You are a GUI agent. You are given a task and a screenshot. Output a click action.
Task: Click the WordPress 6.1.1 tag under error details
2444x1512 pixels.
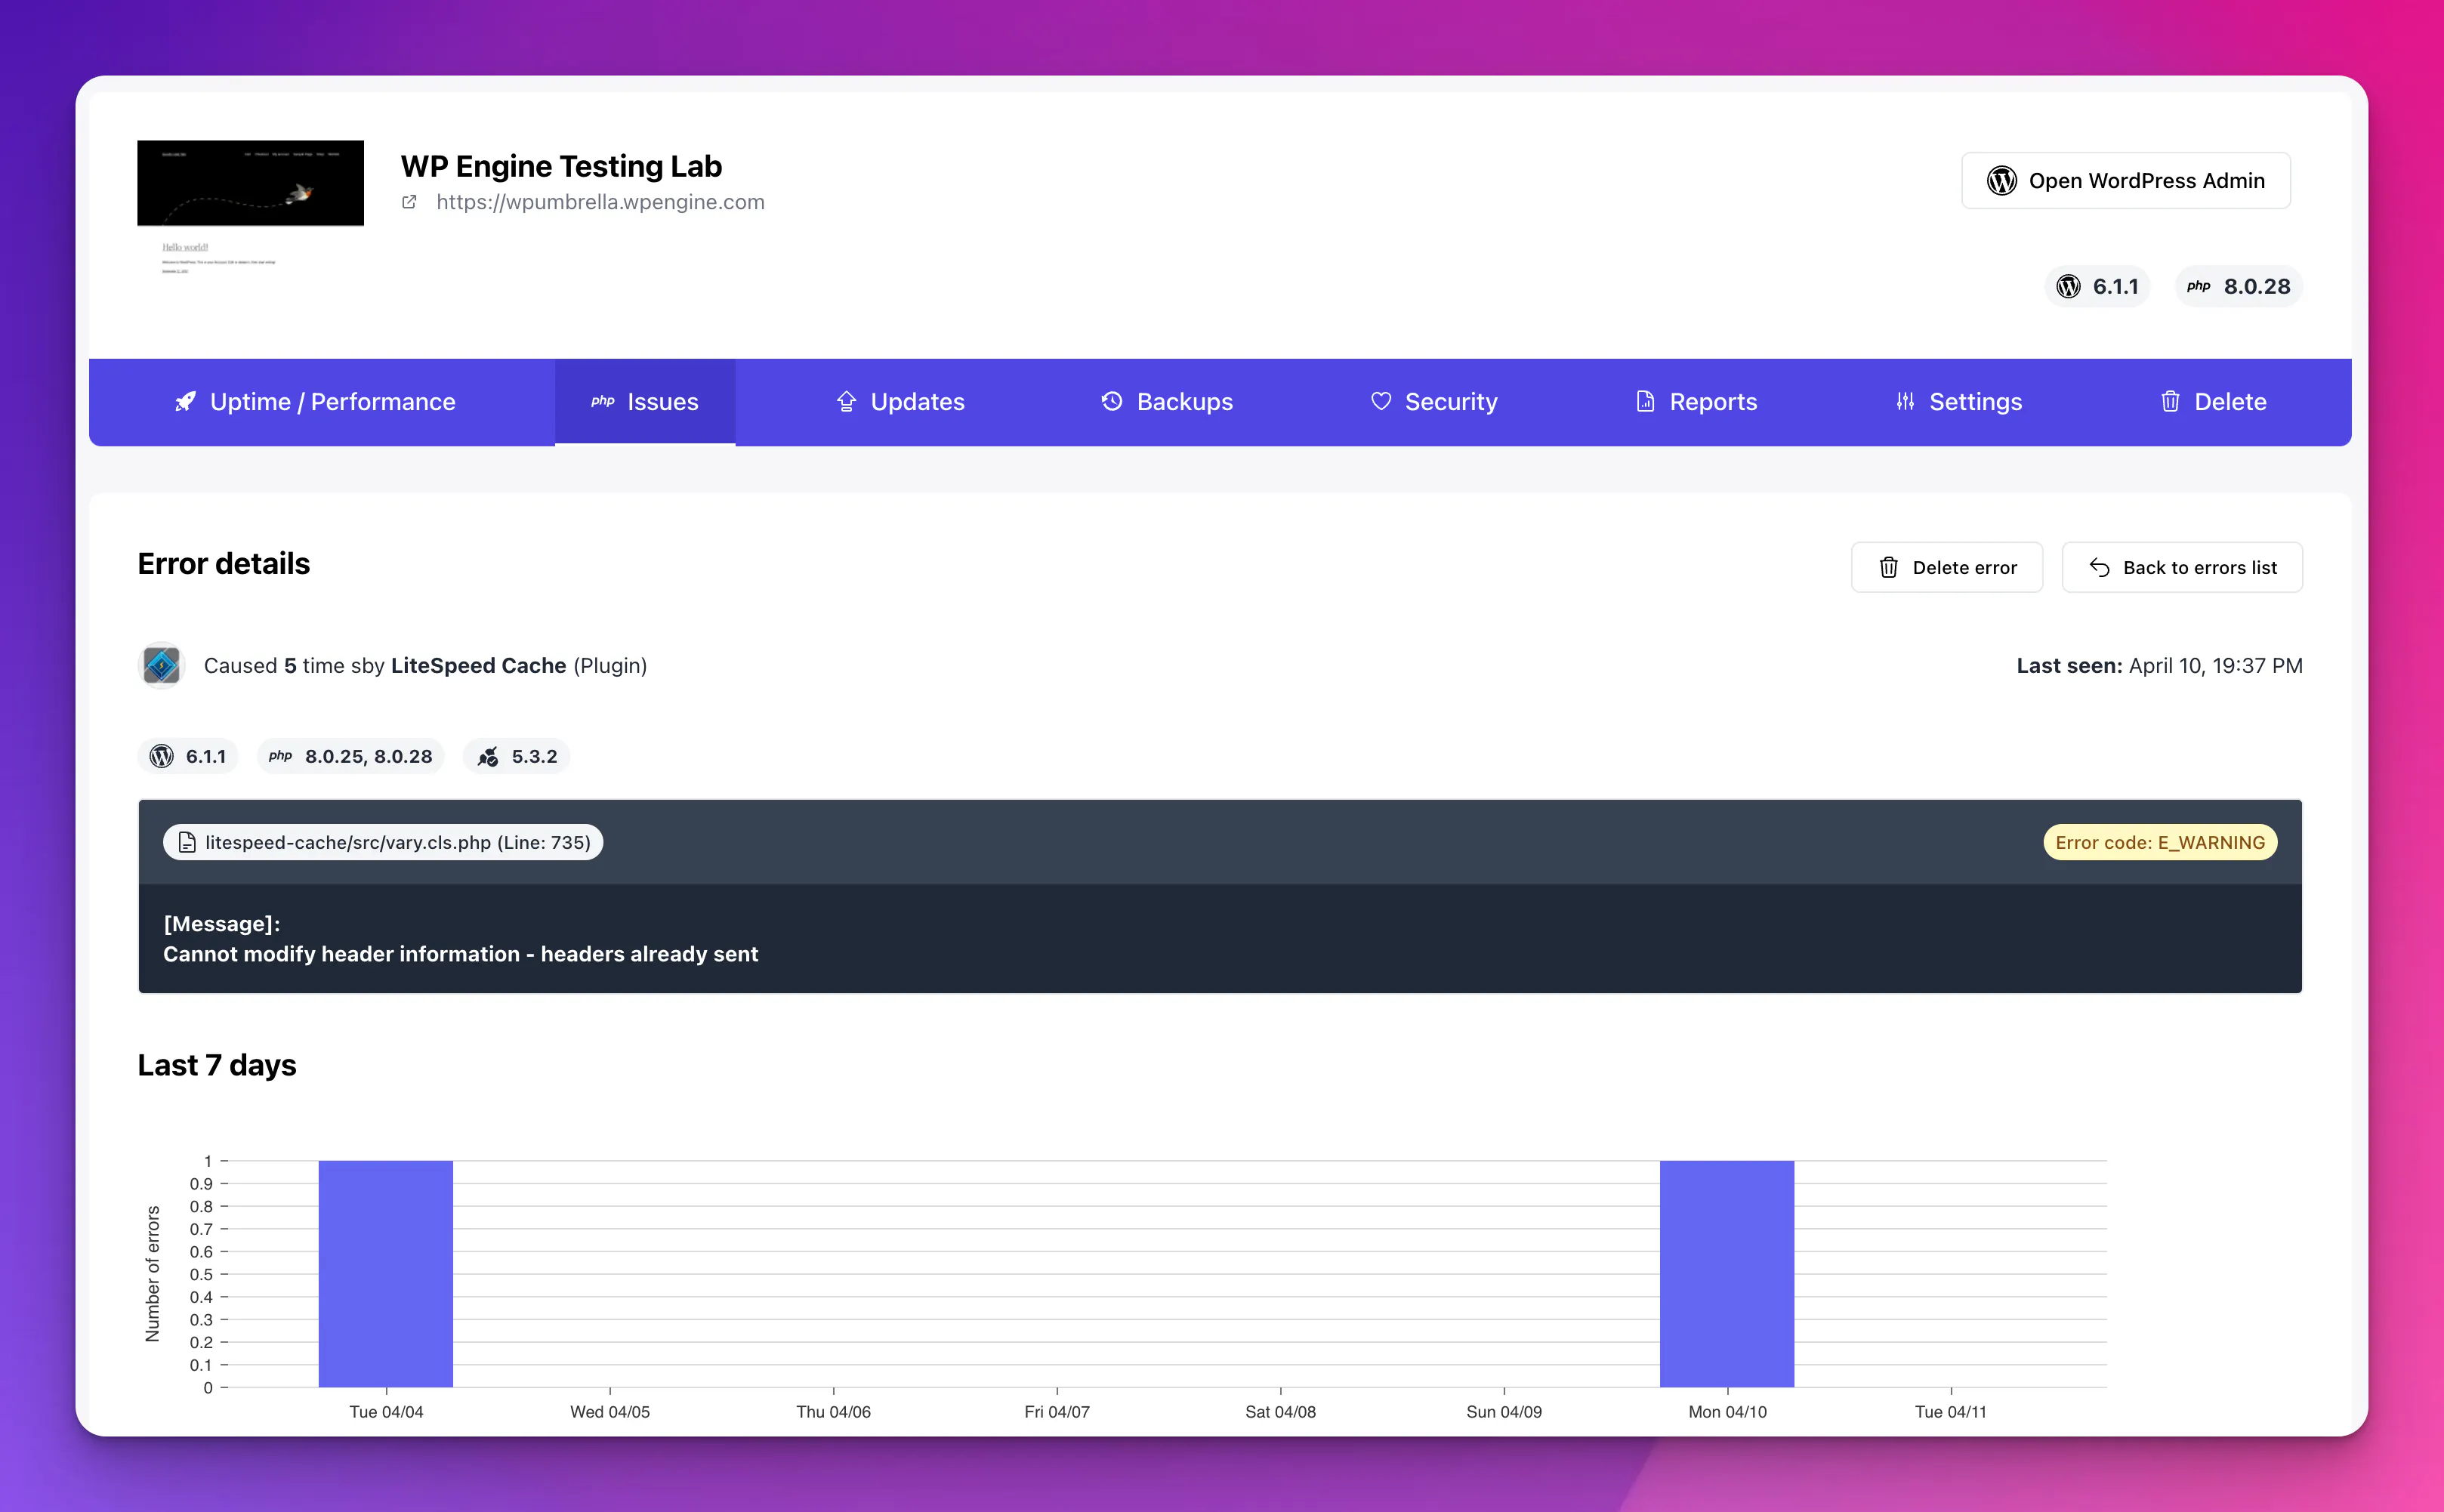click(188, 757)
